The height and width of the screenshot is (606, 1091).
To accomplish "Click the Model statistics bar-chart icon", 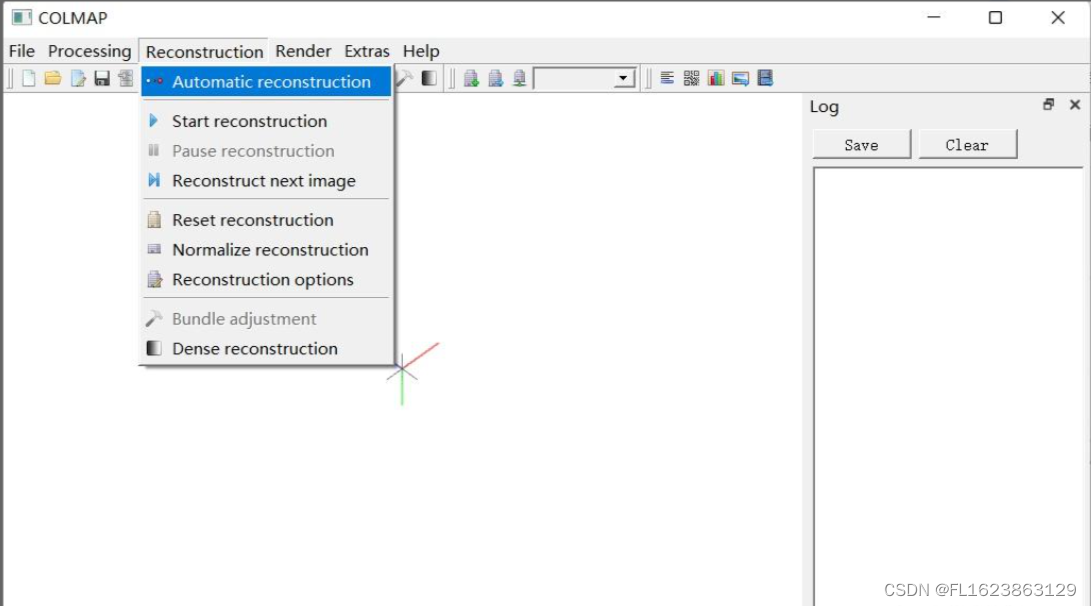I will click(x=716, y=78).
